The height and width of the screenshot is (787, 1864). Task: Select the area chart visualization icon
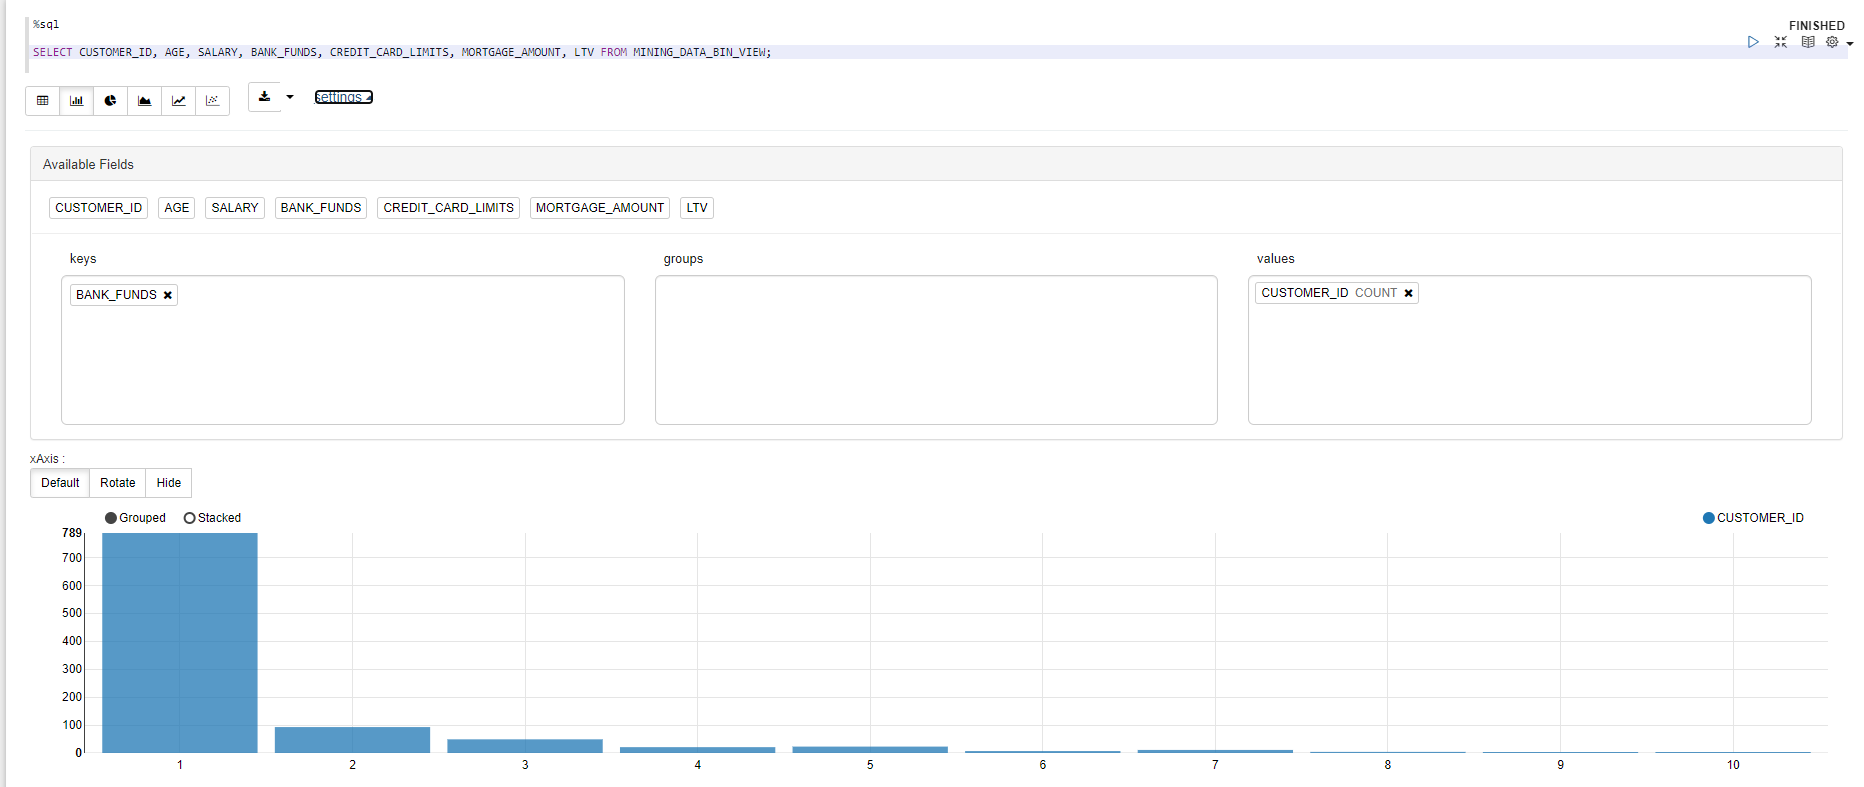click(144, 100)
